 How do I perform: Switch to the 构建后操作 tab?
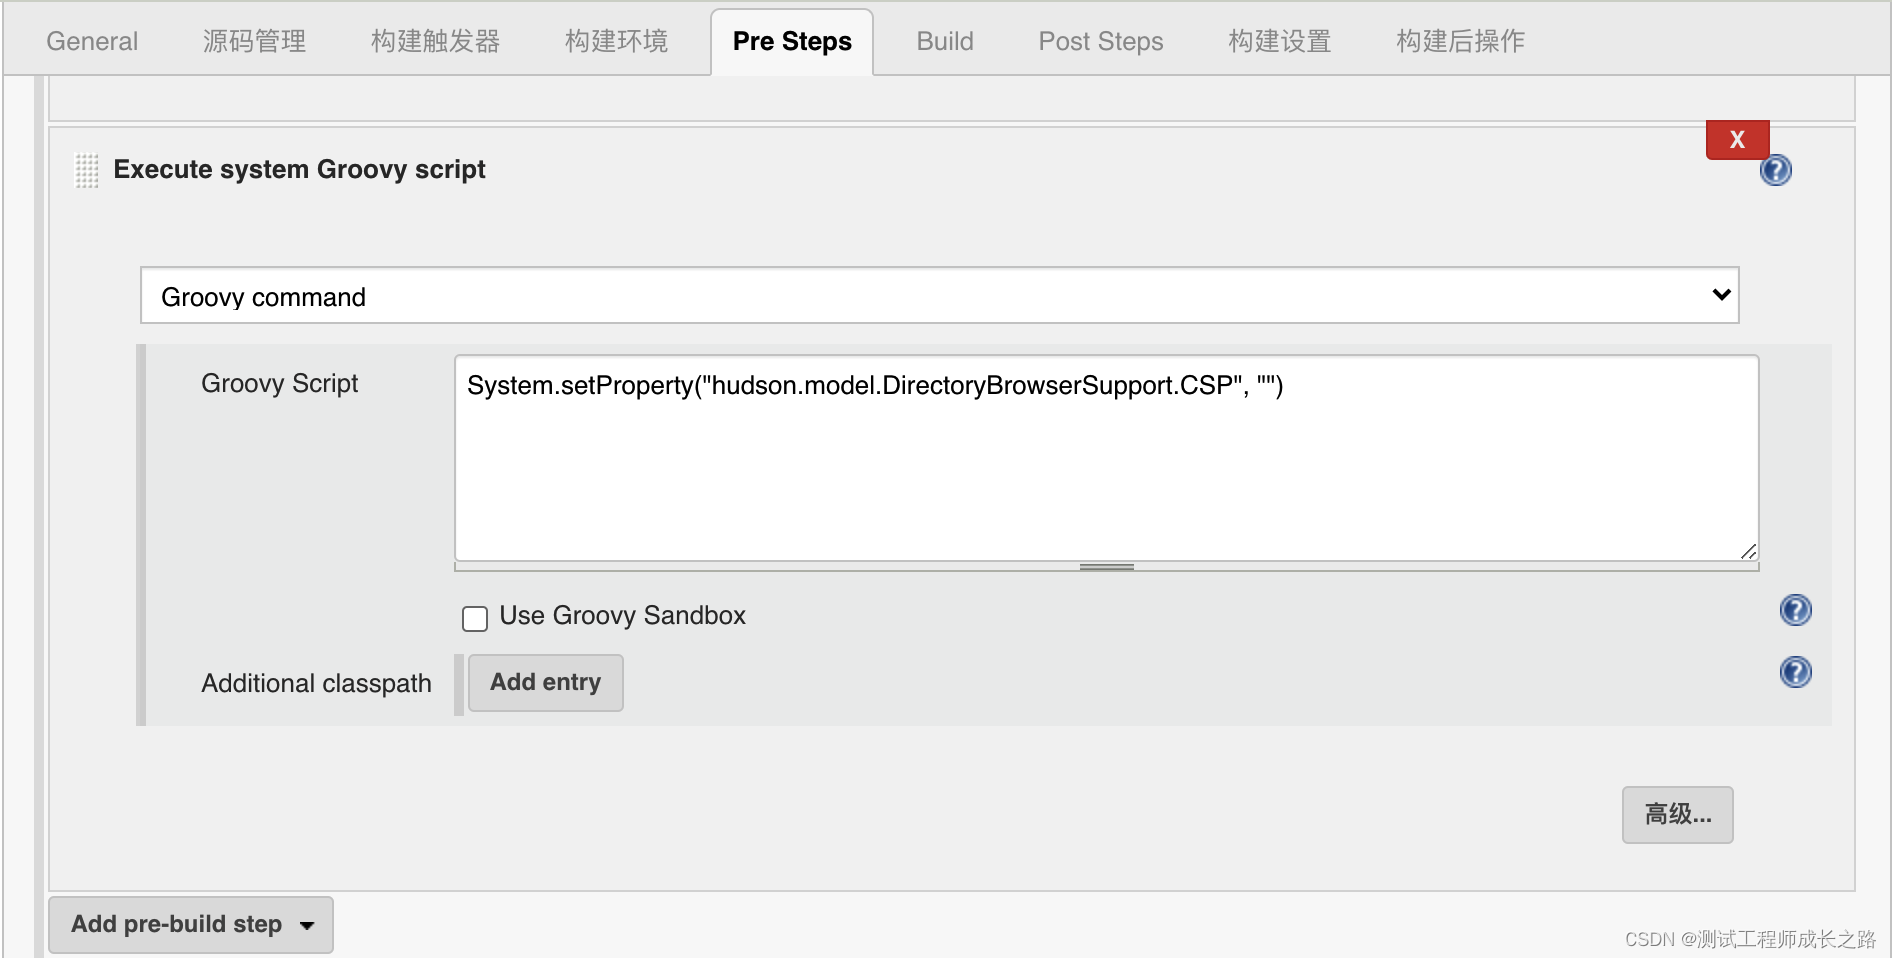[x=1460, y=41]
